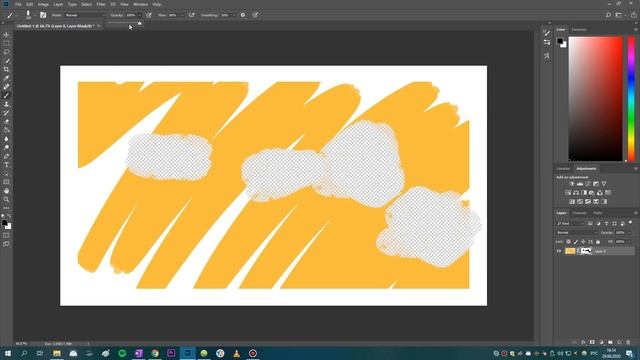The width and height of the screenshot is (640, 360).
Task: Open the Flow dropdown arrow
Action: [x=182, y=15]
